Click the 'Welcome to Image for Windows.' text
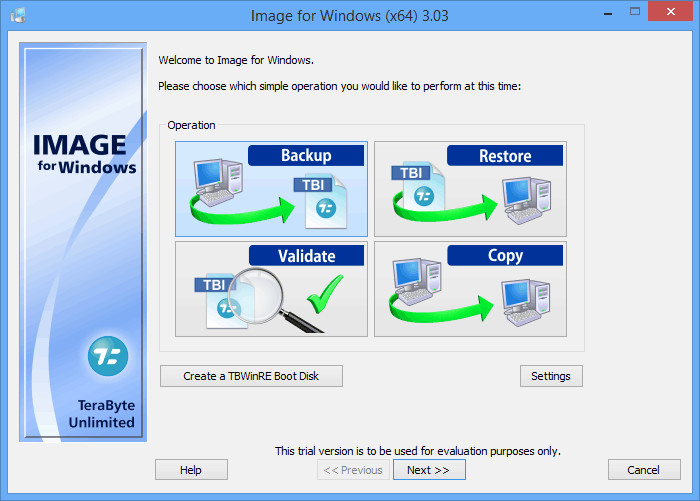 (x=236, y=60)
